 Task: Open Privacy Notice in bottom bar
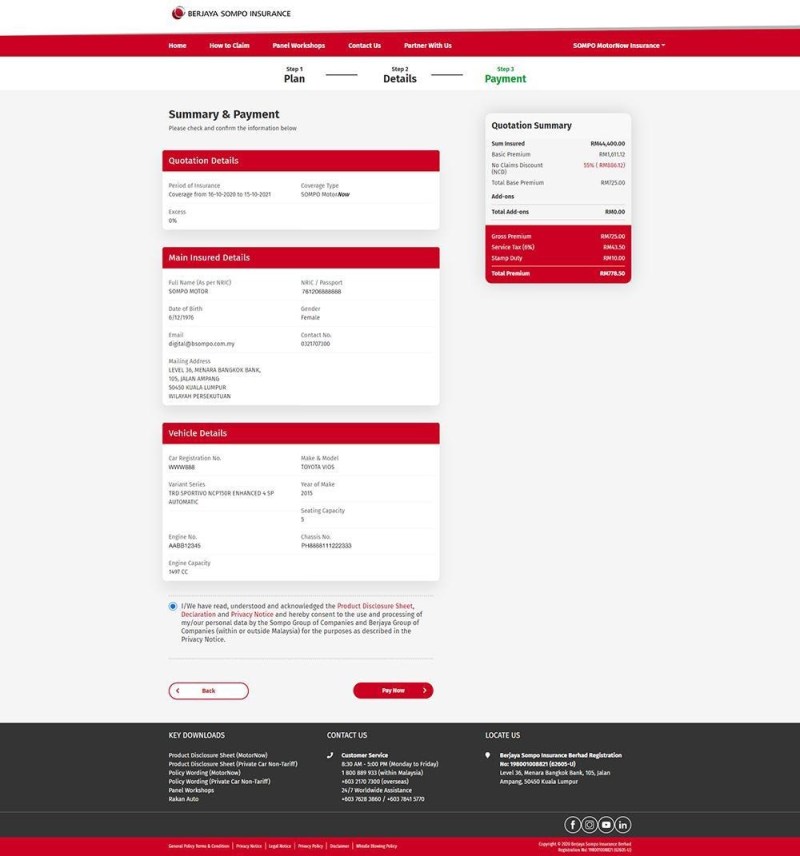coord(249,846)
